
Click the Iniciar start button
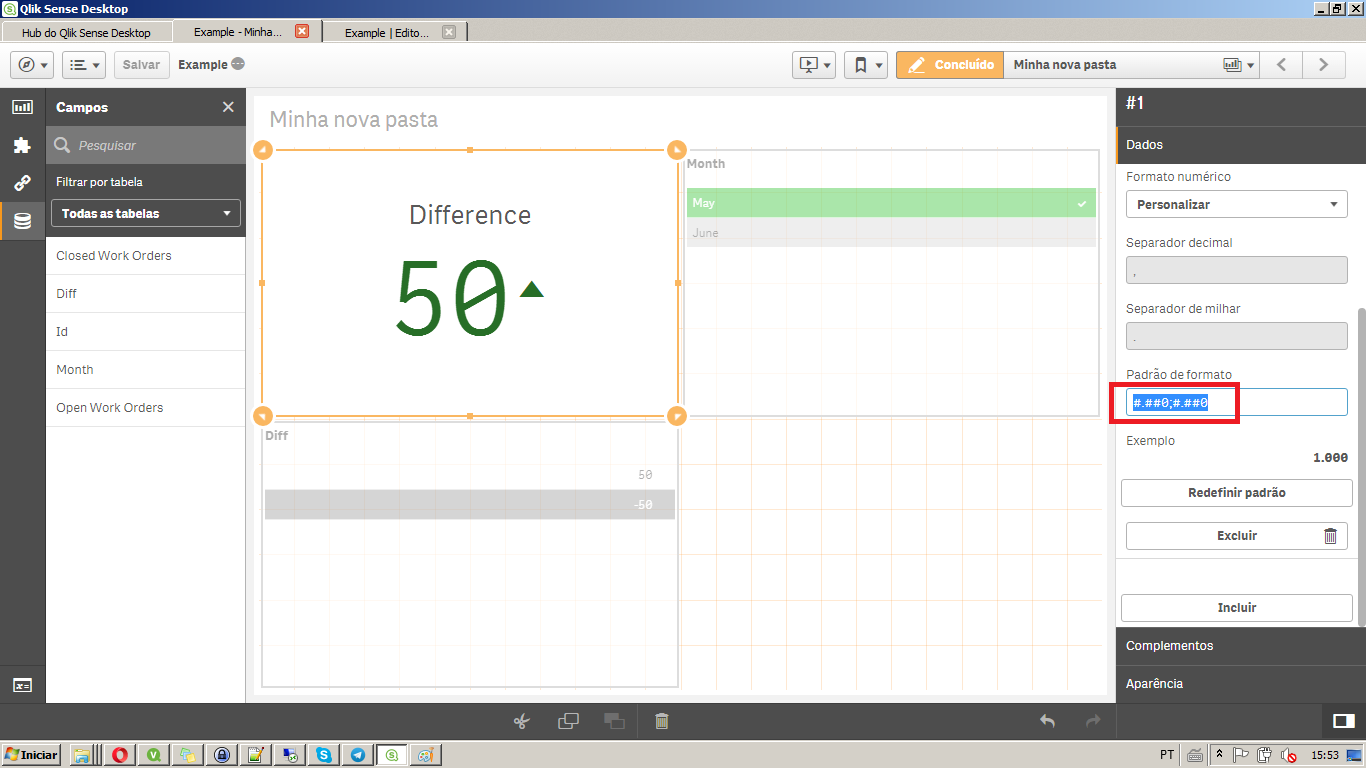[x=31, y=754]
